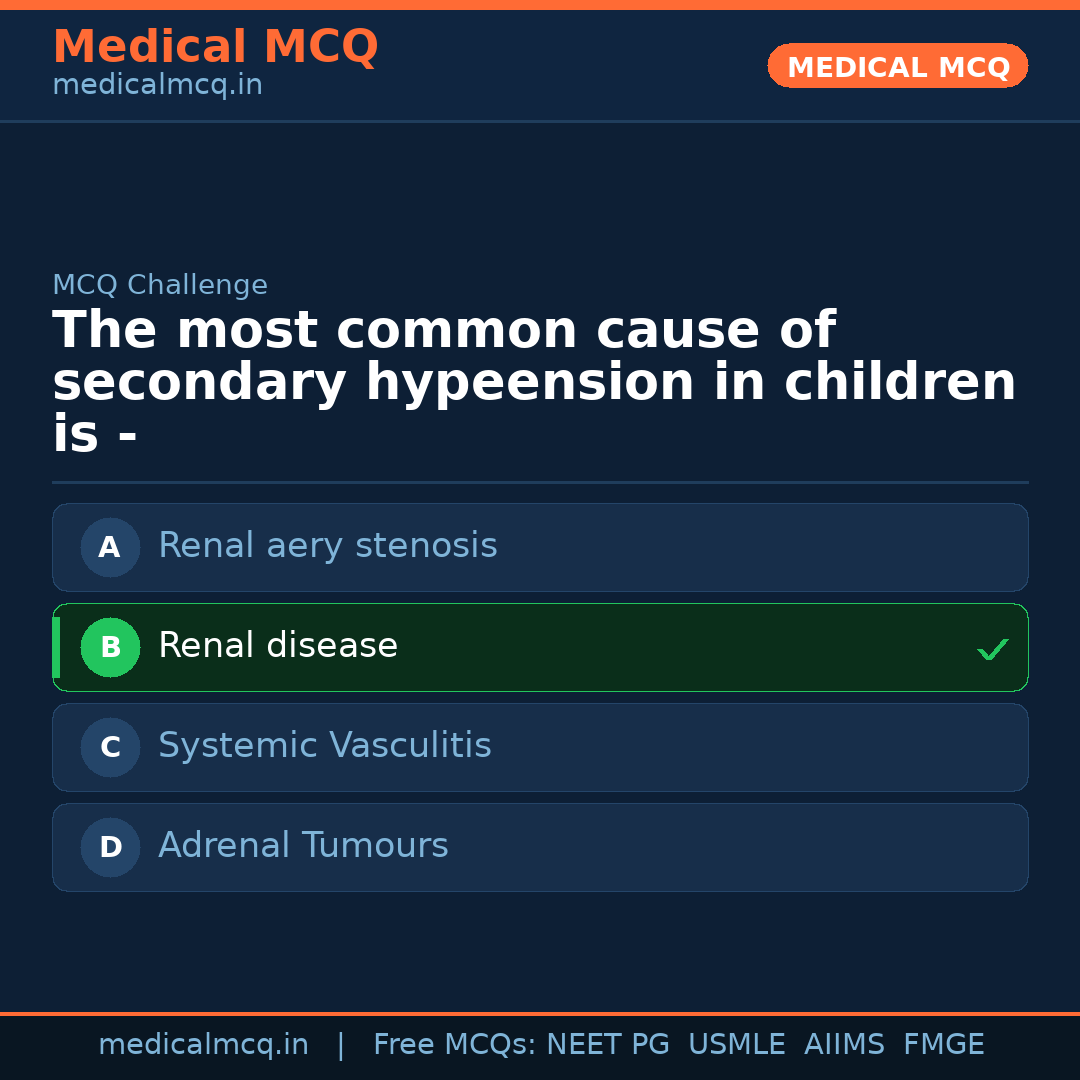The image size is (1080, 1080).
Task: Click the green highlight bar beside option B
Action: (56, 647)
